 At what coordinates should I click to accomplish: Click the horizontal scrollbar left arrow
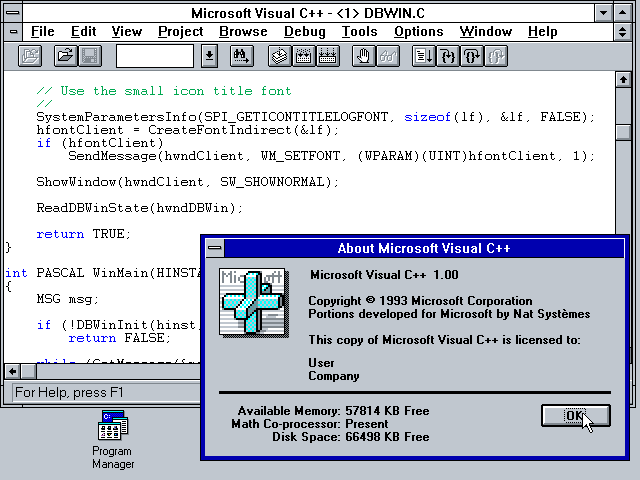(x=12, y=371)
